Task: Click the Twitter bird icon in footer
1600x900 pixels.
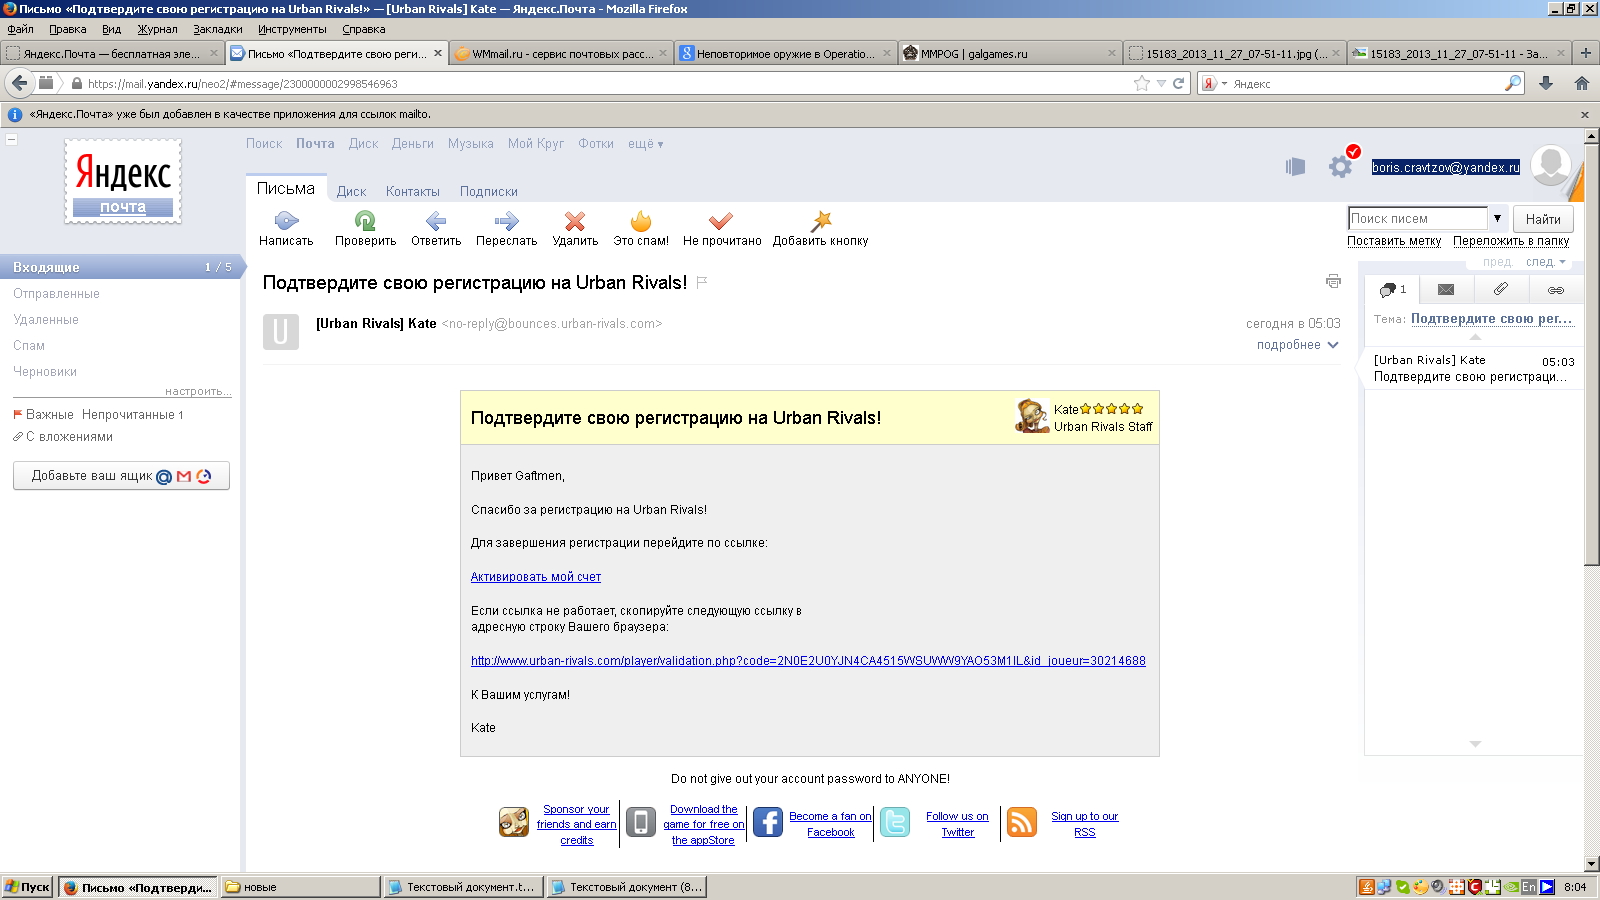Action: point(895,822)
